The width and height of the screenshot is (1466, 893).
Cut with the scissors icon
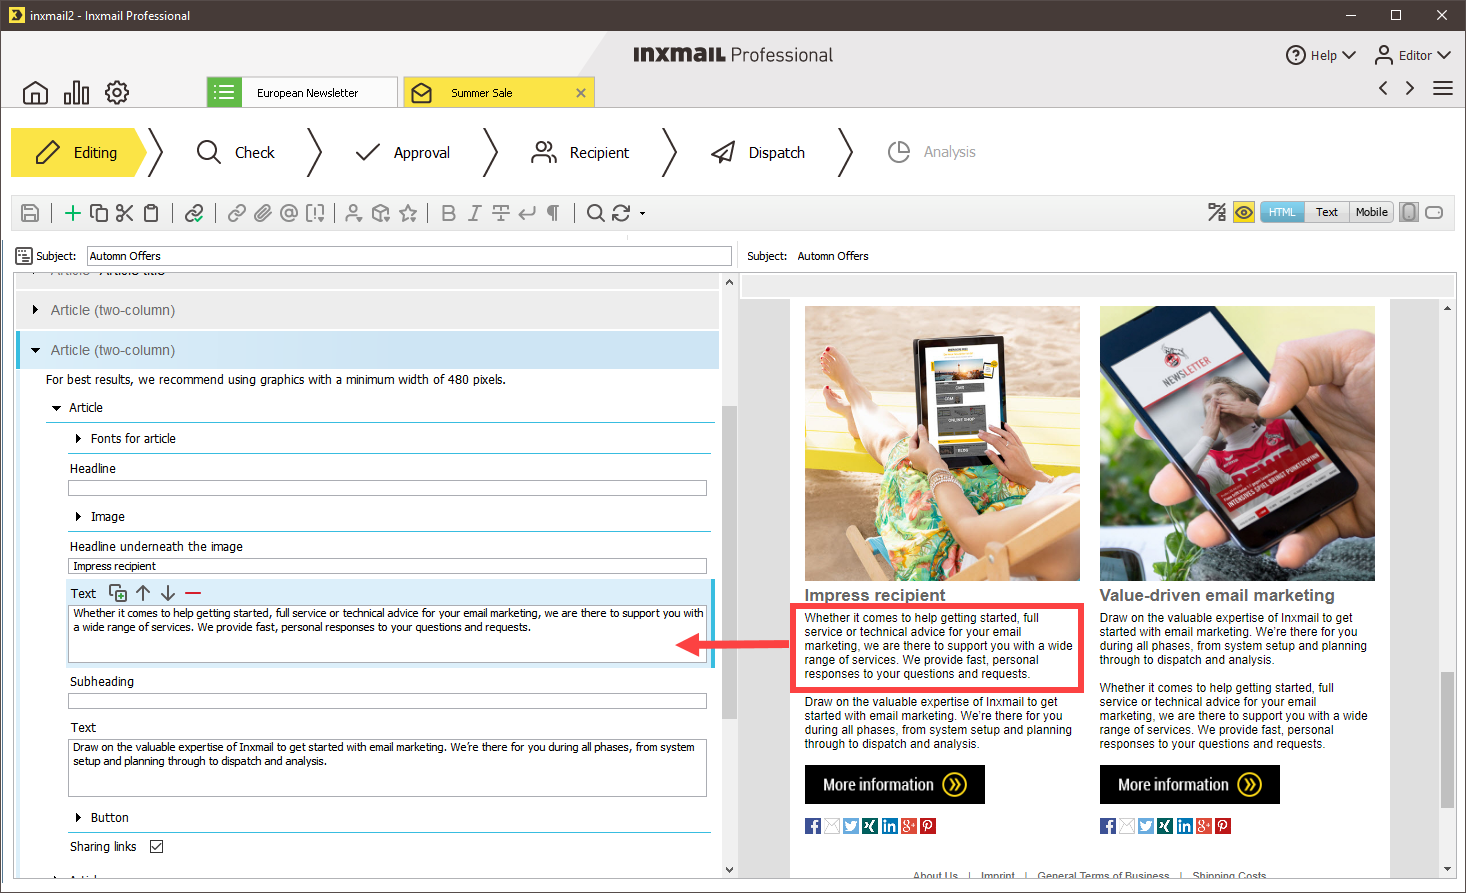pyautogui.click(x=124, y=213)
